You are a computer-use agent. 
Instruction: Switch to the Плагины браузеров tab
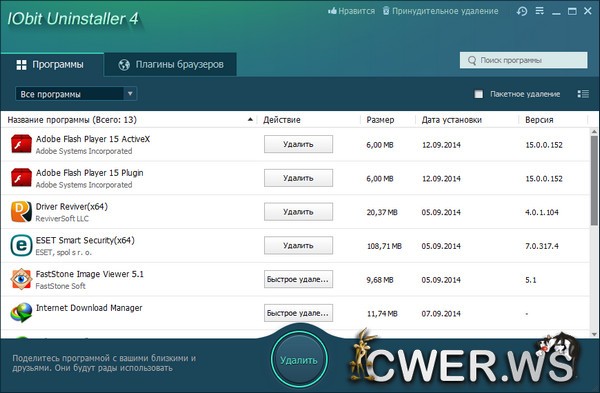coord(170,64)
